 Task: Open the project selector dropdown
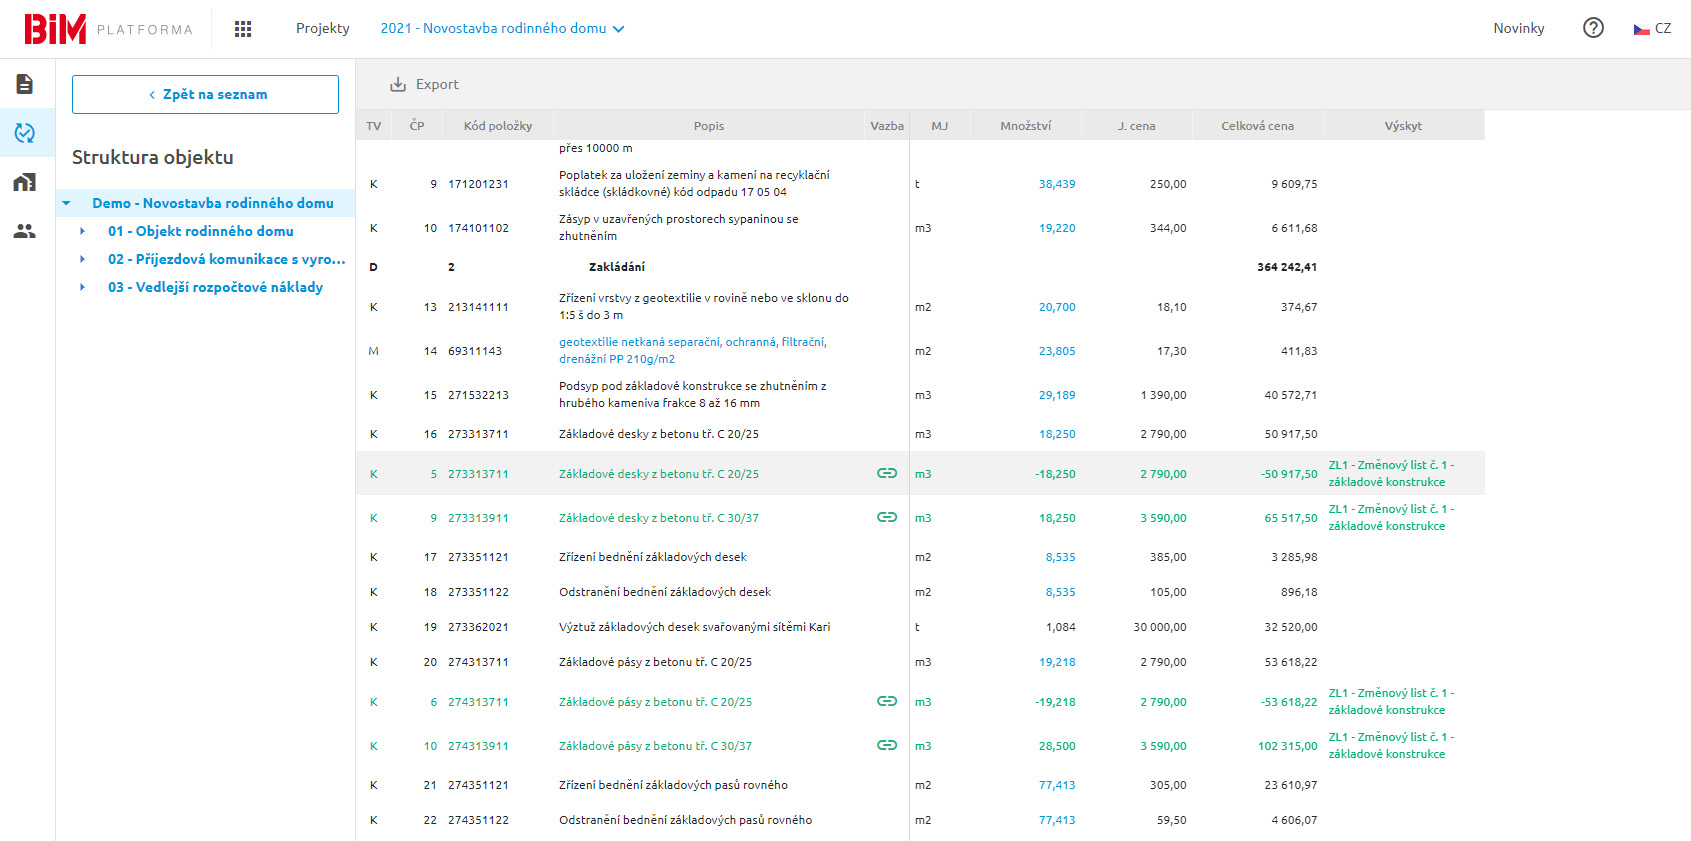[x=502, y=29]
